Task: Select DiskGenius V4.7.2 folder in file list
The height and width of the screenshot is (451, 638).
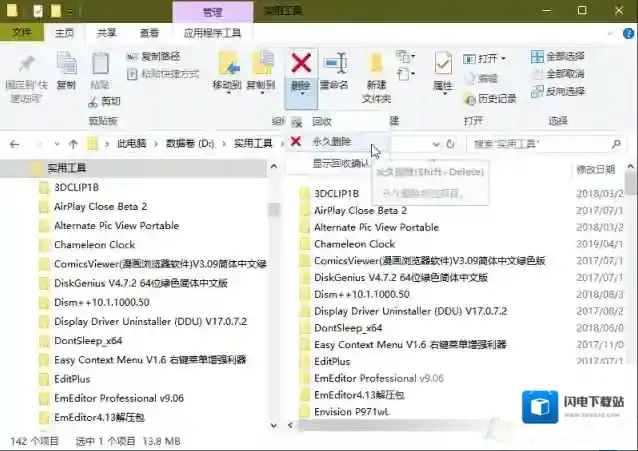Action: [400, 278]
